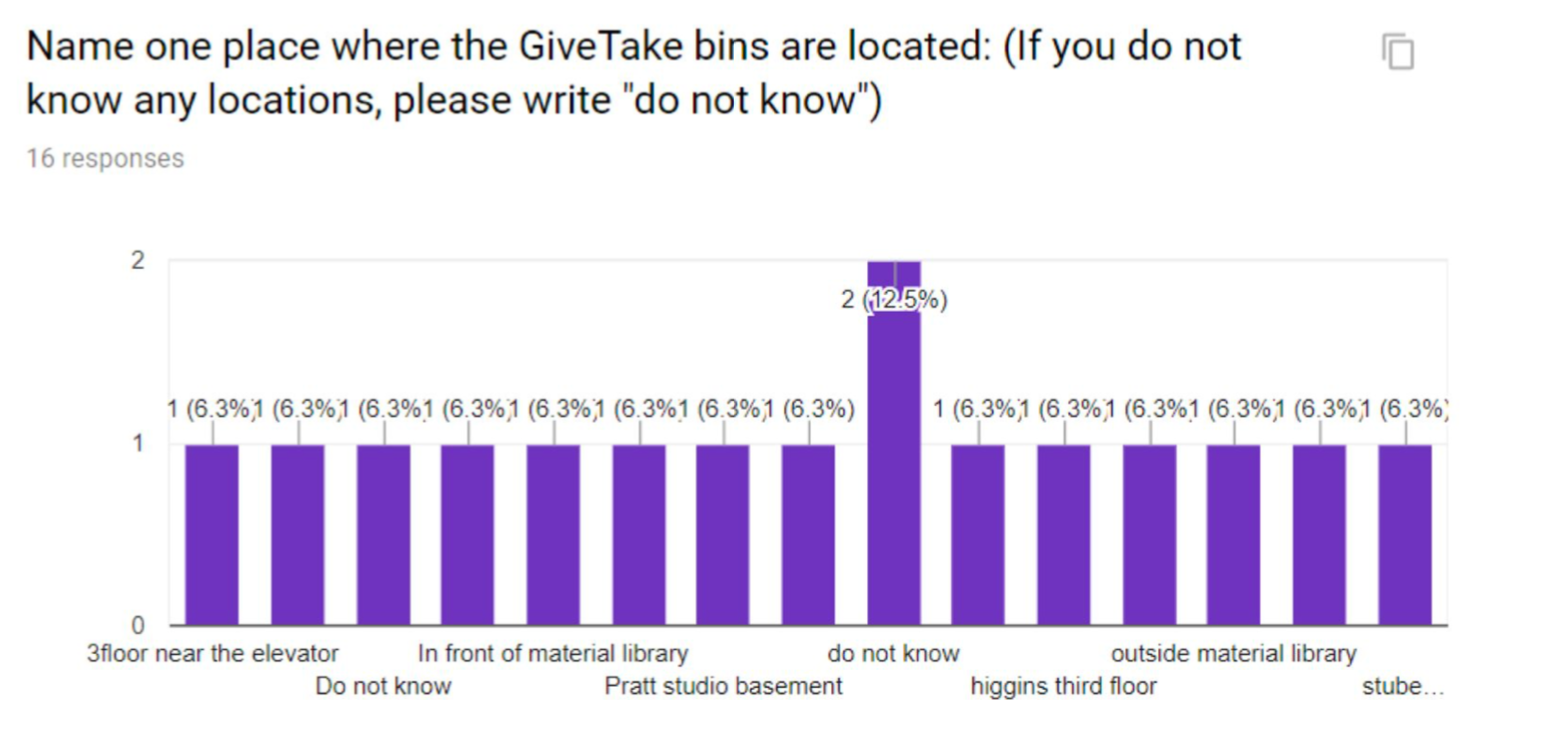Click the y-axis value '2'
Image resolution: width=1542 pixels, height=744 pixels.
coord(139,260)
